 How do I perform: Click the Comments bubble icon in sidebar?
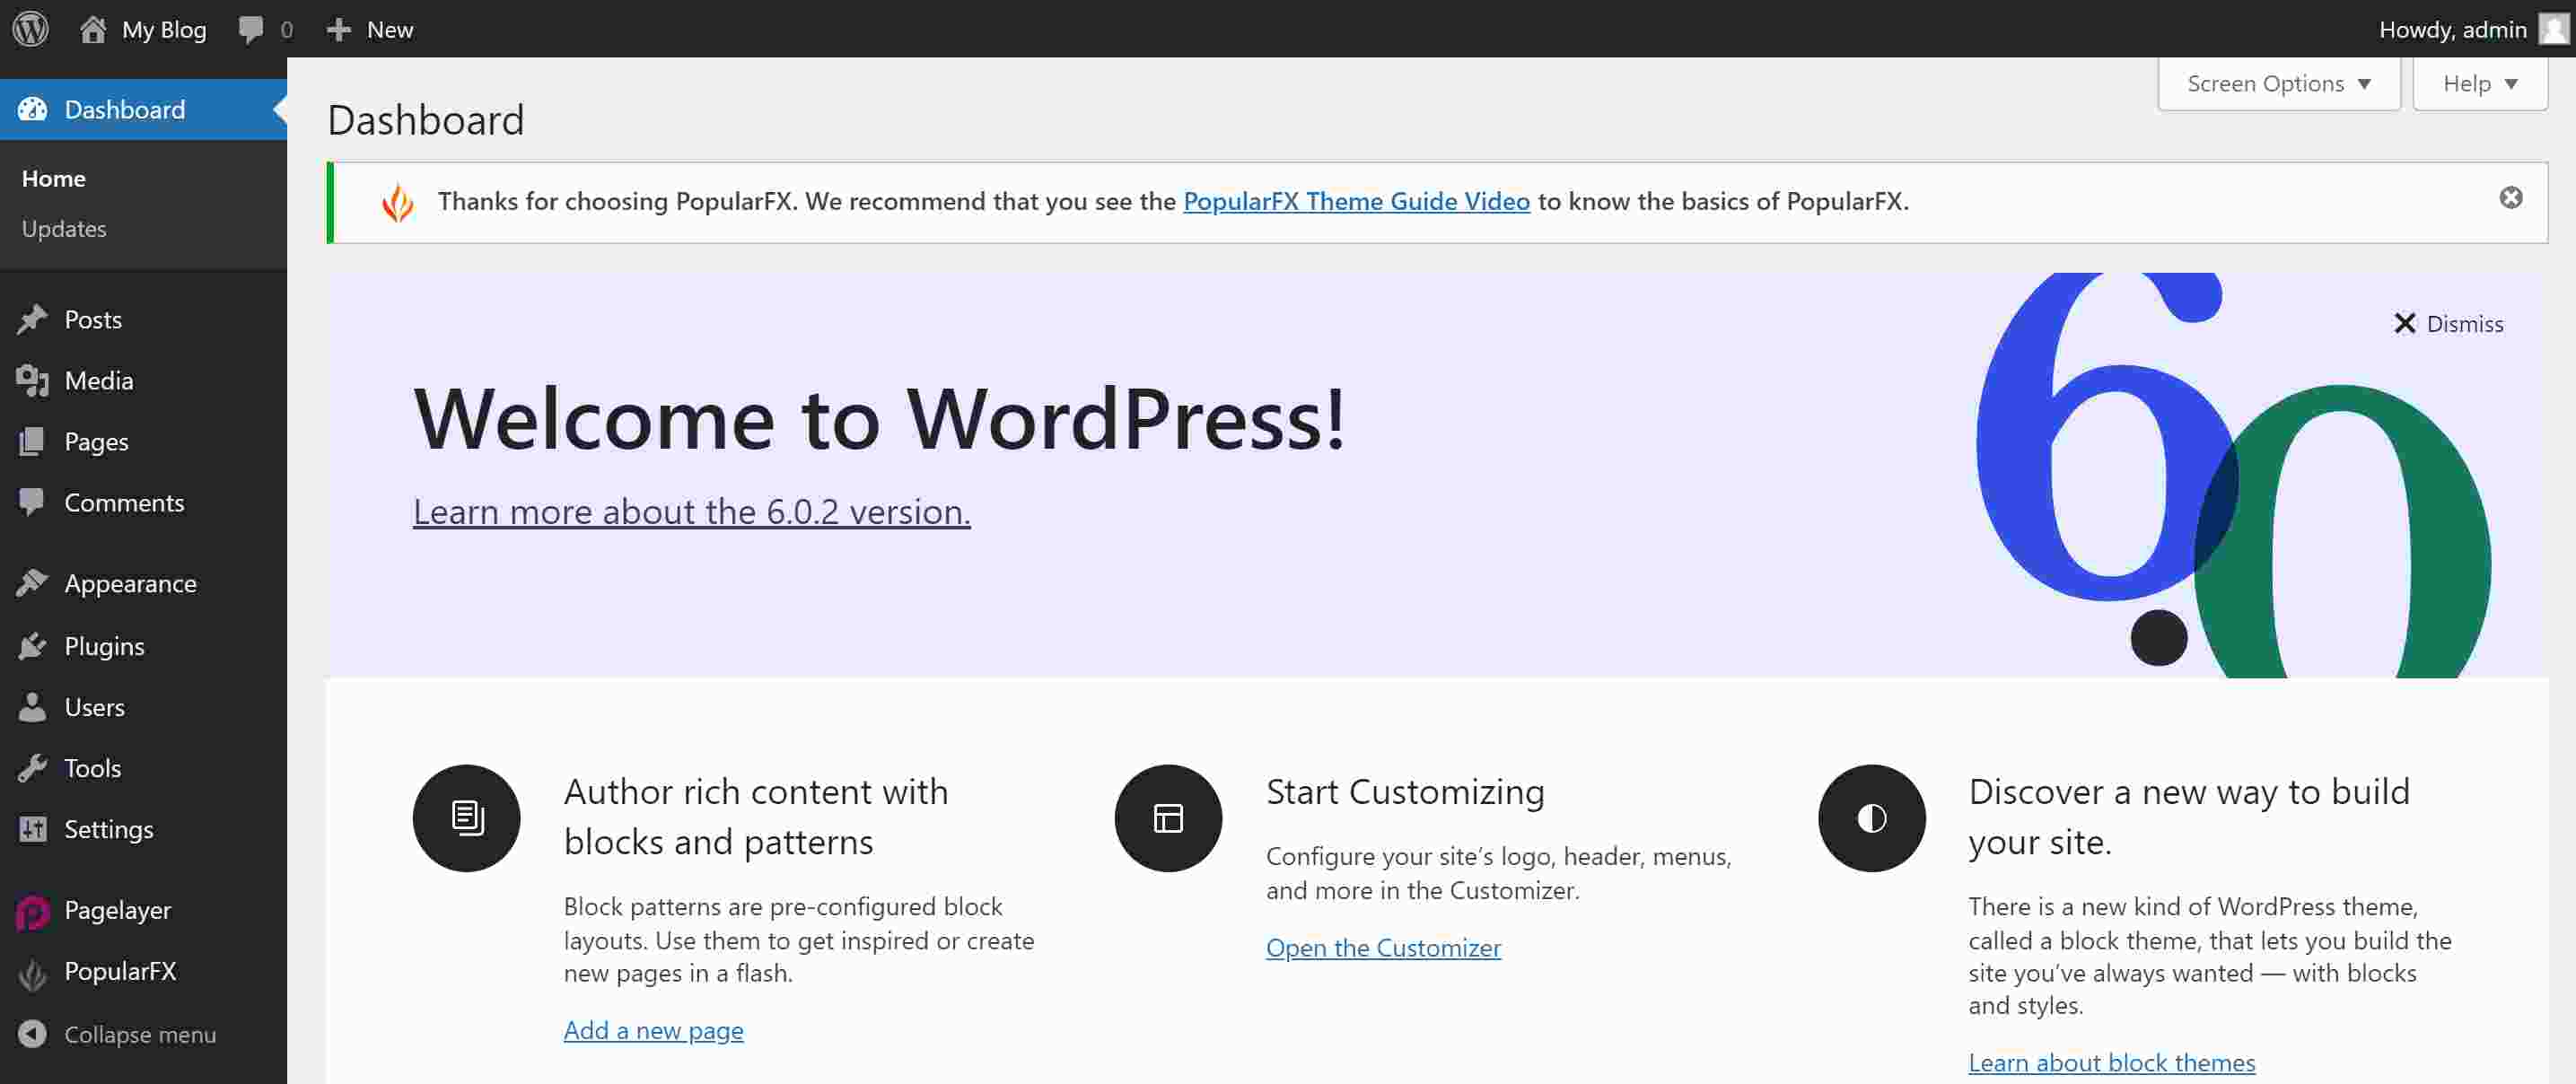click(32, 502)
